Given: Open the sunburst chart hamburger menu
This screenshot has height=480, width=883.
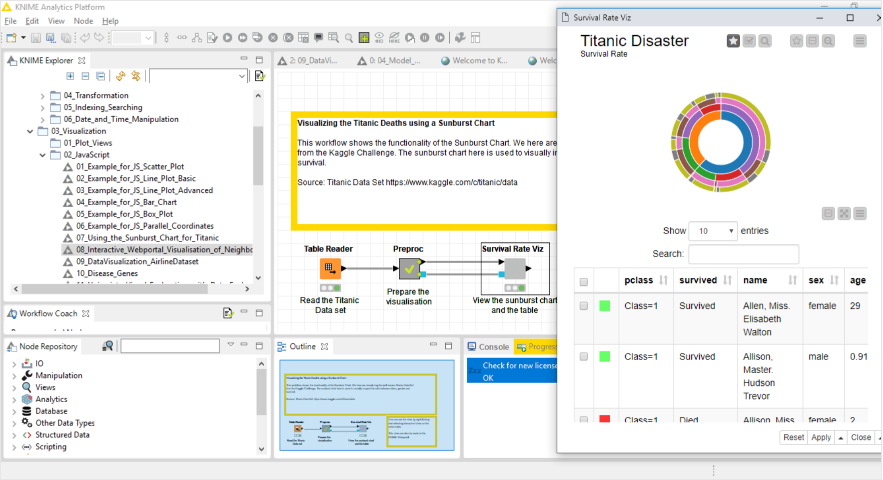Looking at the screenshot, I should coord(859,41).
